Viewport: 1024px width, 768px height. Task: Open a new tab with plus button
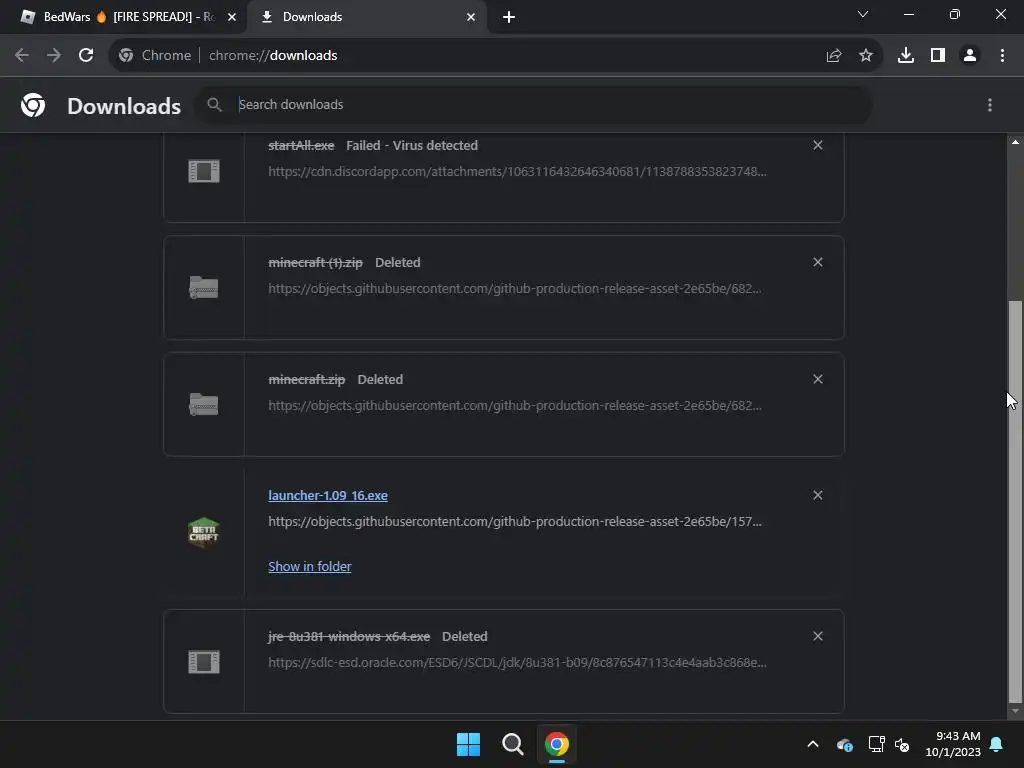pos(509,17)
